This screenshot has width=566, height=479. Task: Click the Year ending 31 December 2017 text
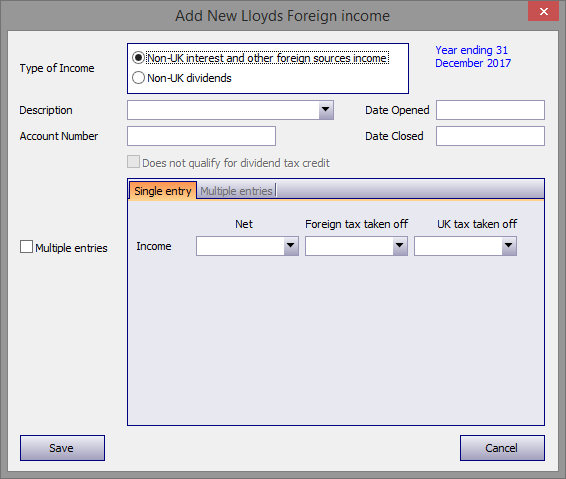[x=473, y=56]
